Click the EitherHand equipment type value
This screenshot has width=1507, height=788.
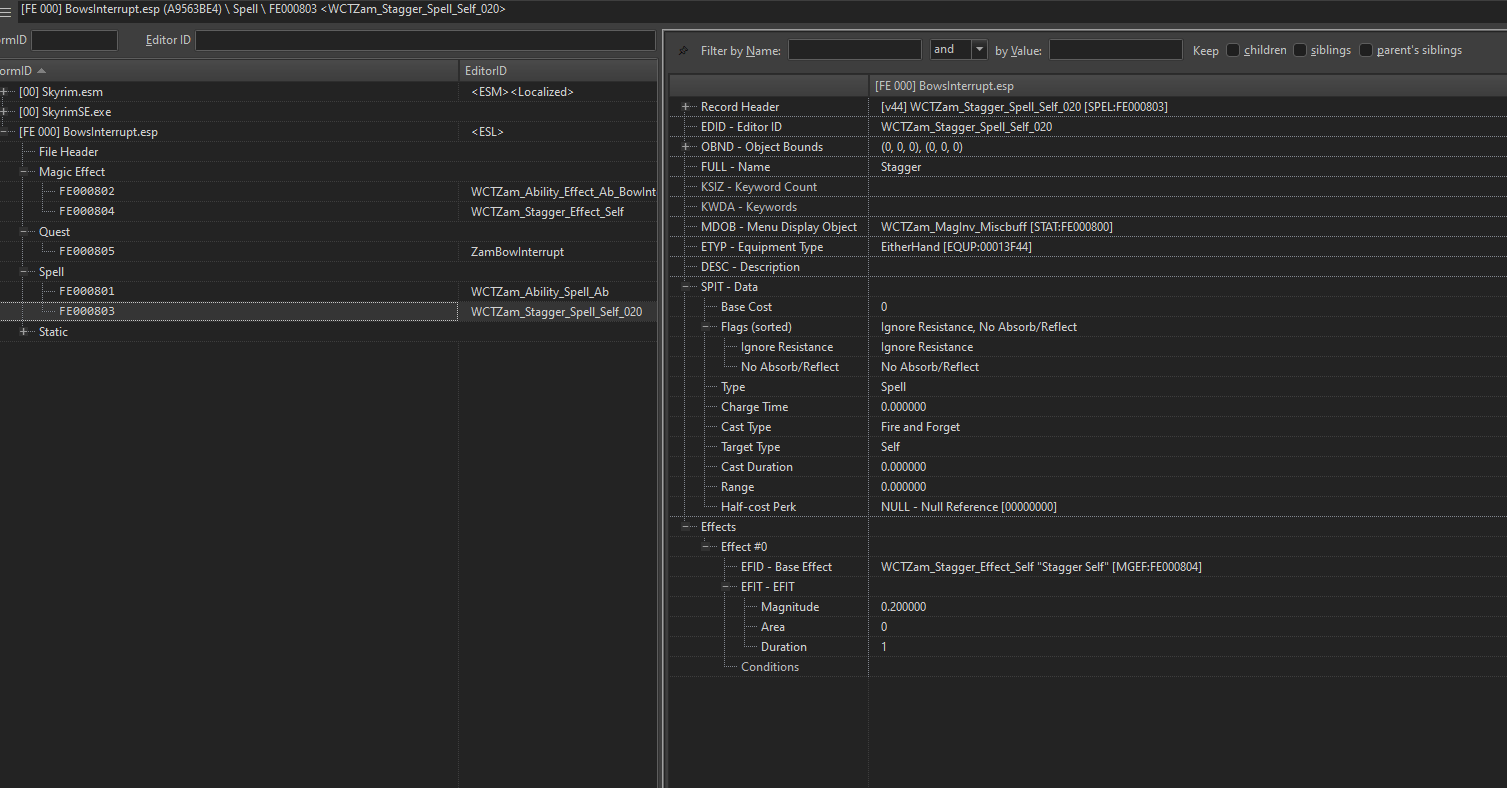[956, 247]
